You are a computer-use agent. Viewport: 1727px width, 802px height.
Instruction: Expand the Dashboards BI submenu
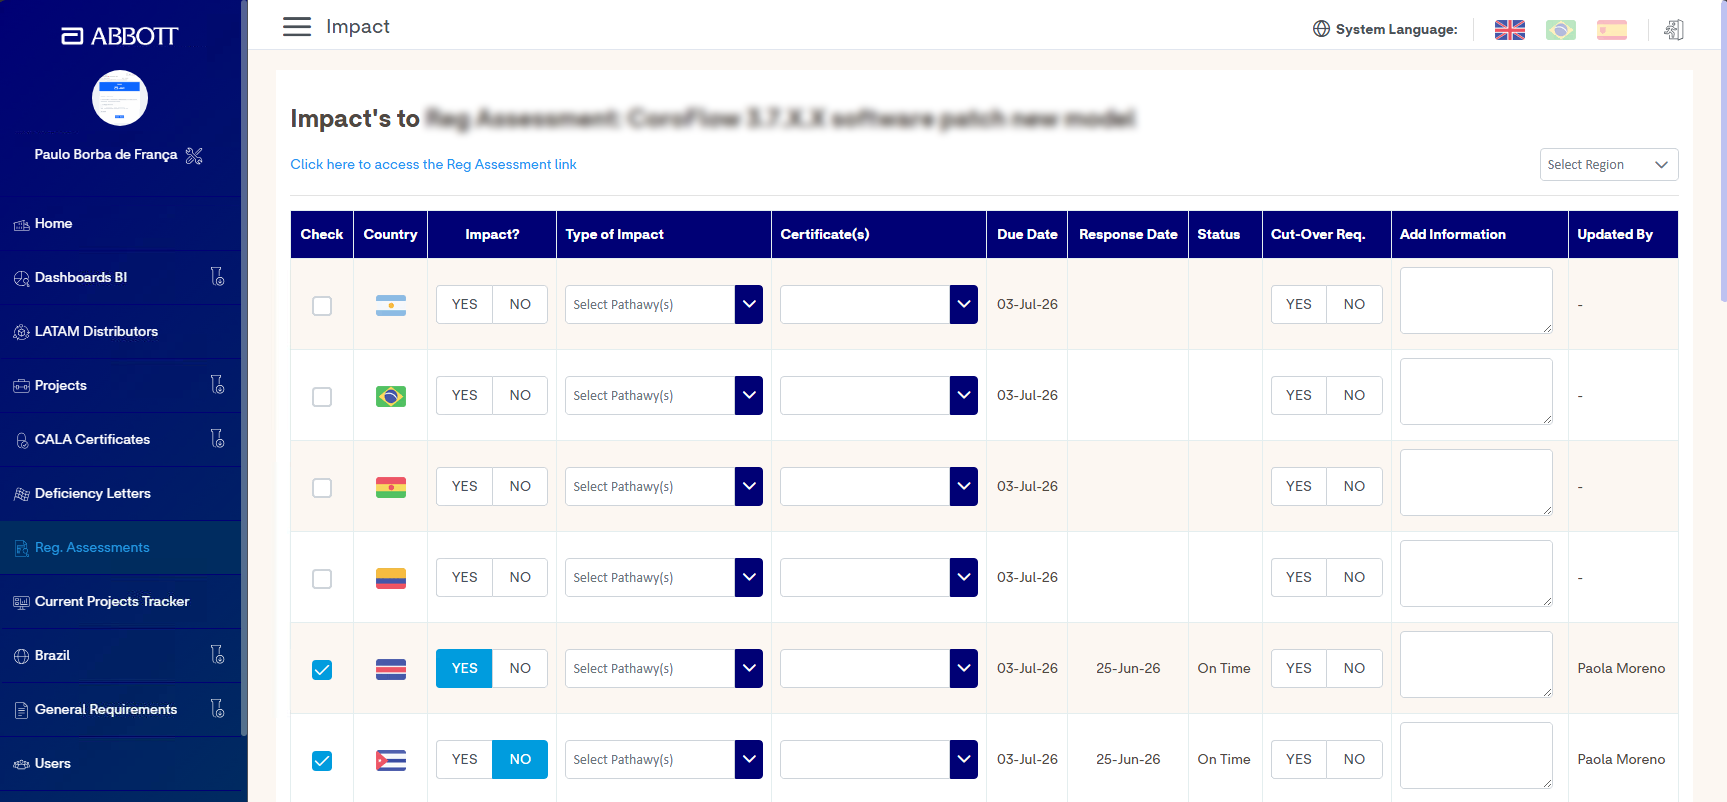(x=217, y=277)
